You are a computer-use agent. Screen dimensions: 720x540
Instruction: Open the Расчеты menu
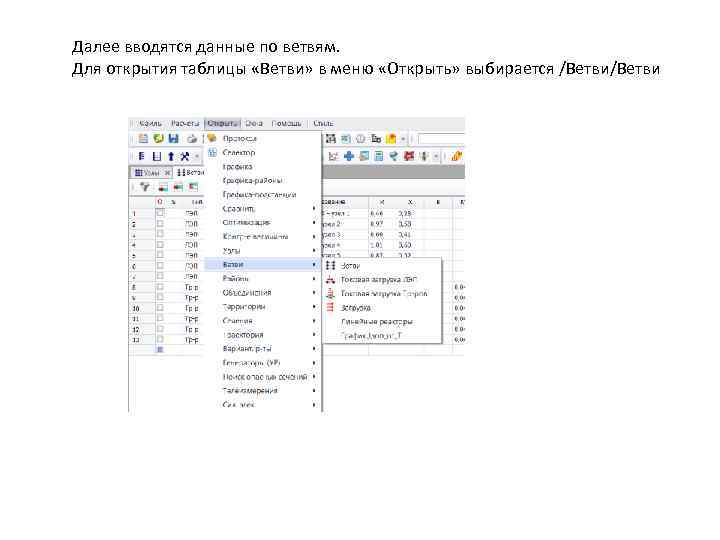tap(185, 124)
